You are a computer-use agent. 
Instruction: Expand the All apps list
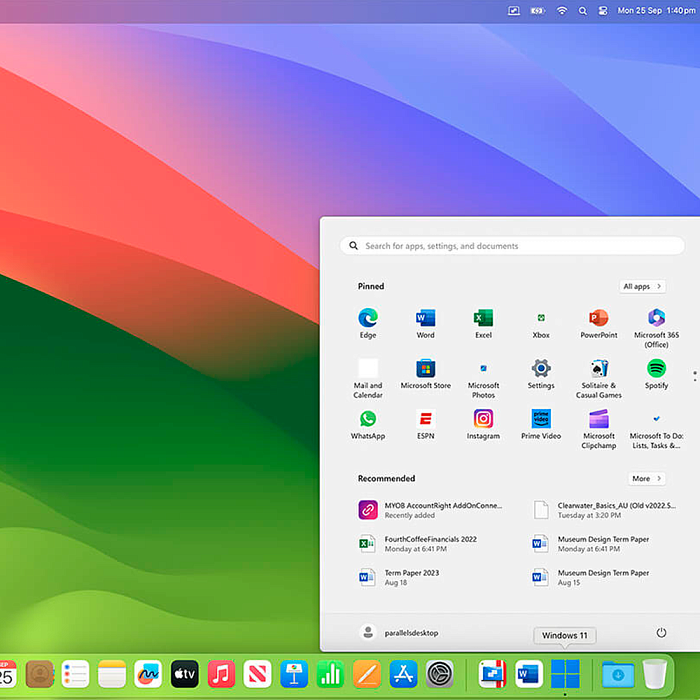point(642,286)
